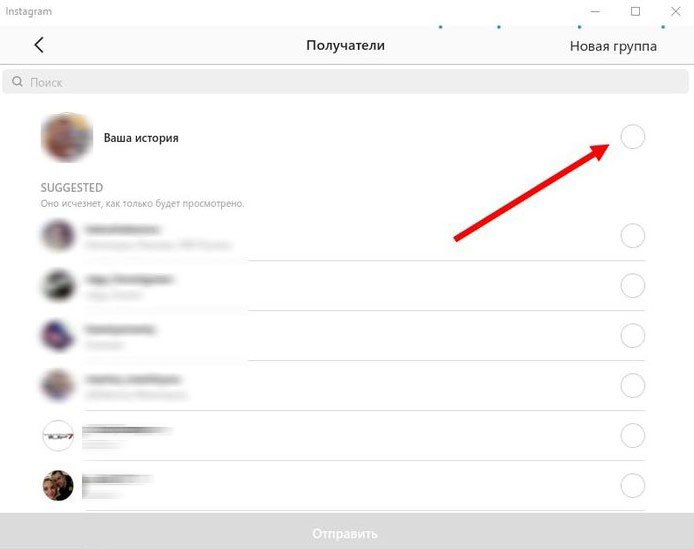Minimize the Instagram window

coord(595,12)
